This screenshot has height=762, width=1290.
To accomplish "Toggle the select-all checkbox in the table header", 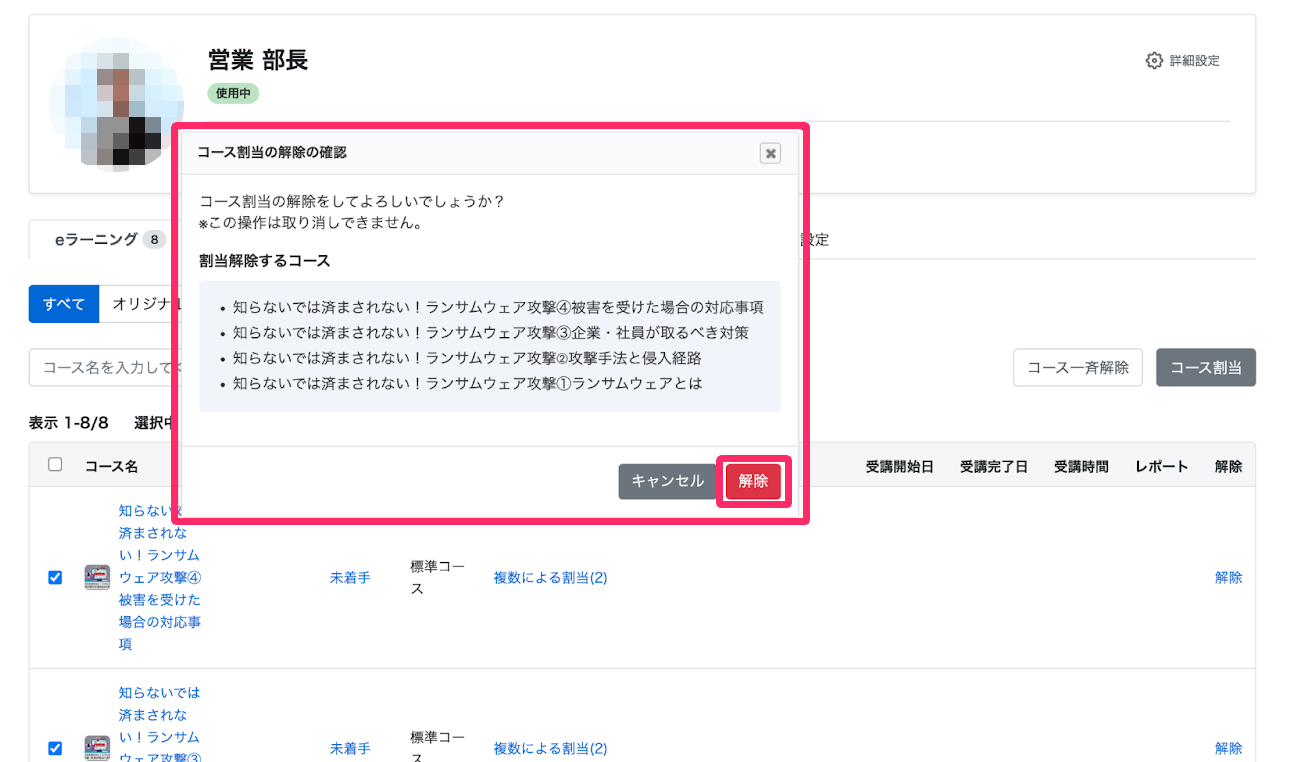I will (55, 464).
